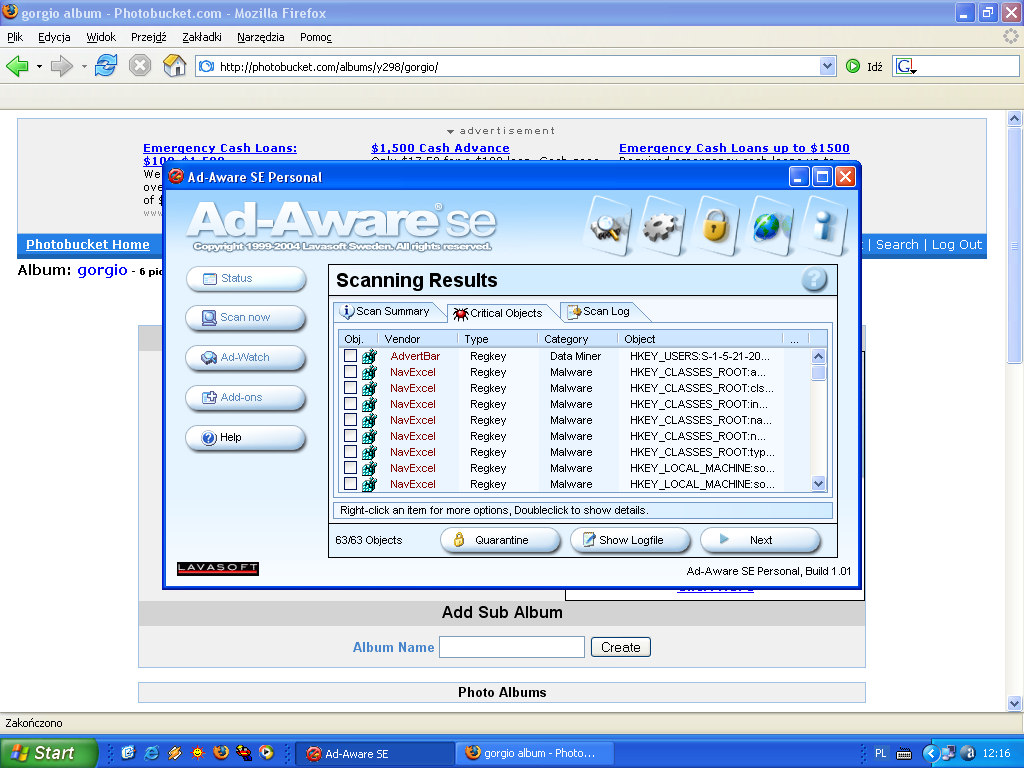Check NavExcel HKEY_CLASSES_ROOT:a... checkbox

351,372
